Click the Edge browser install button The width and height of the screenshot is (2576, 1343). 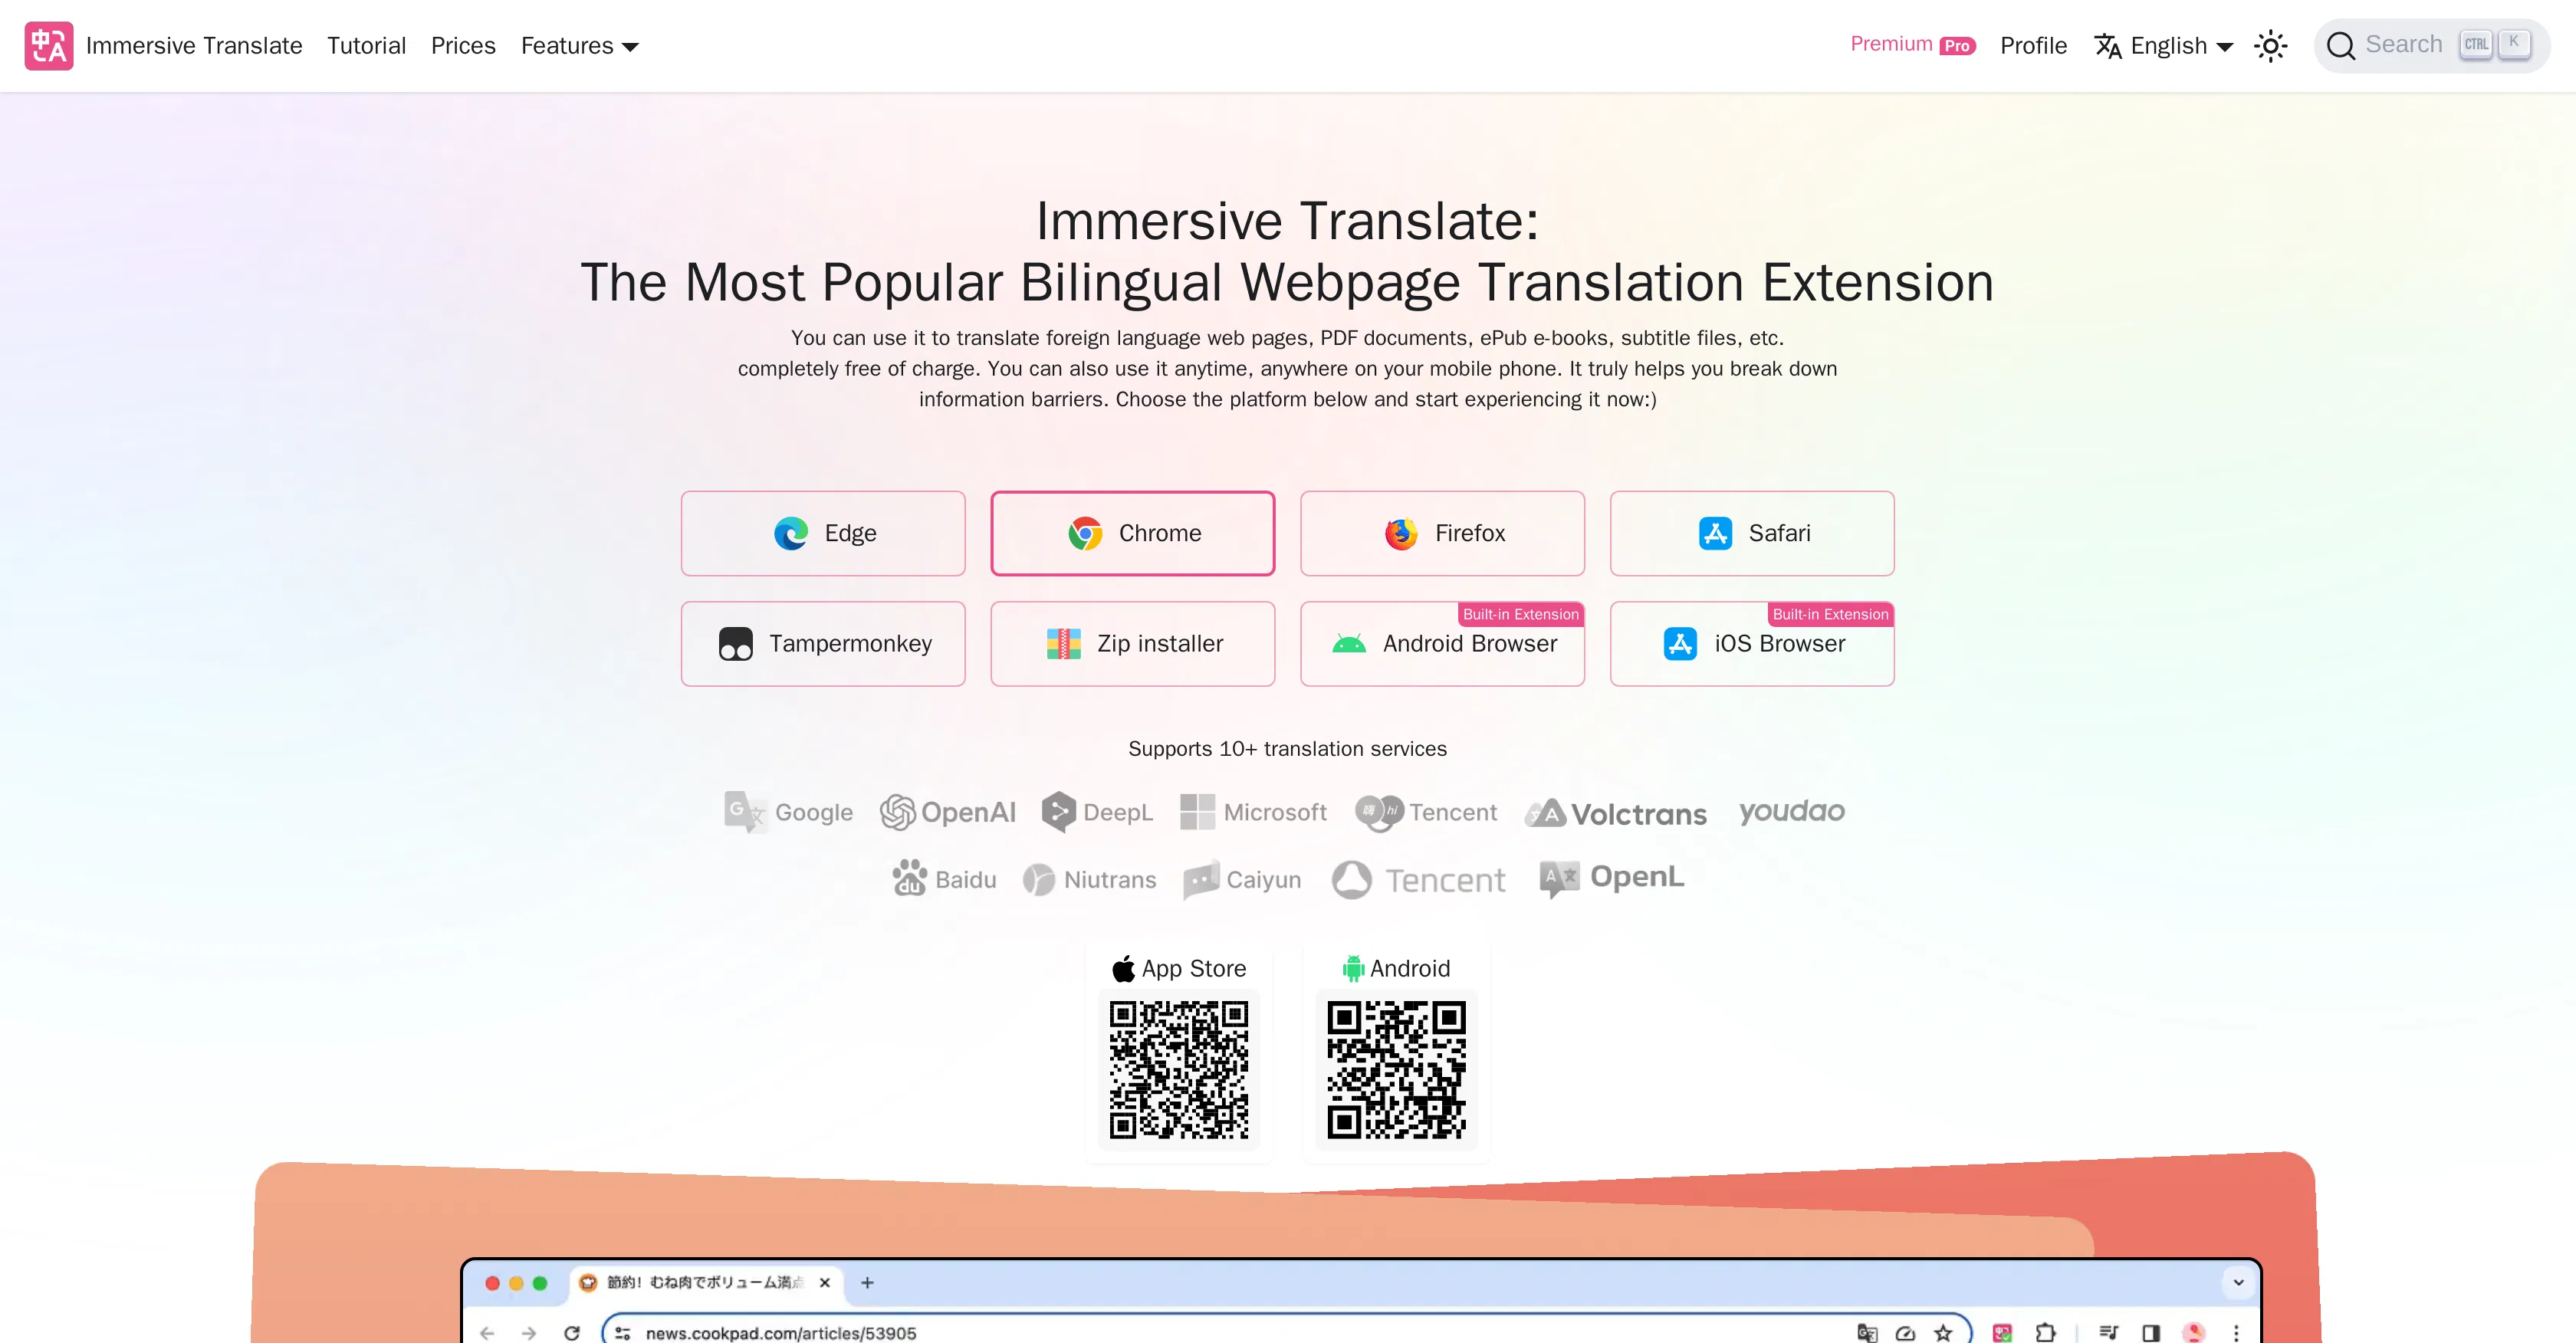tap(822, 533)
